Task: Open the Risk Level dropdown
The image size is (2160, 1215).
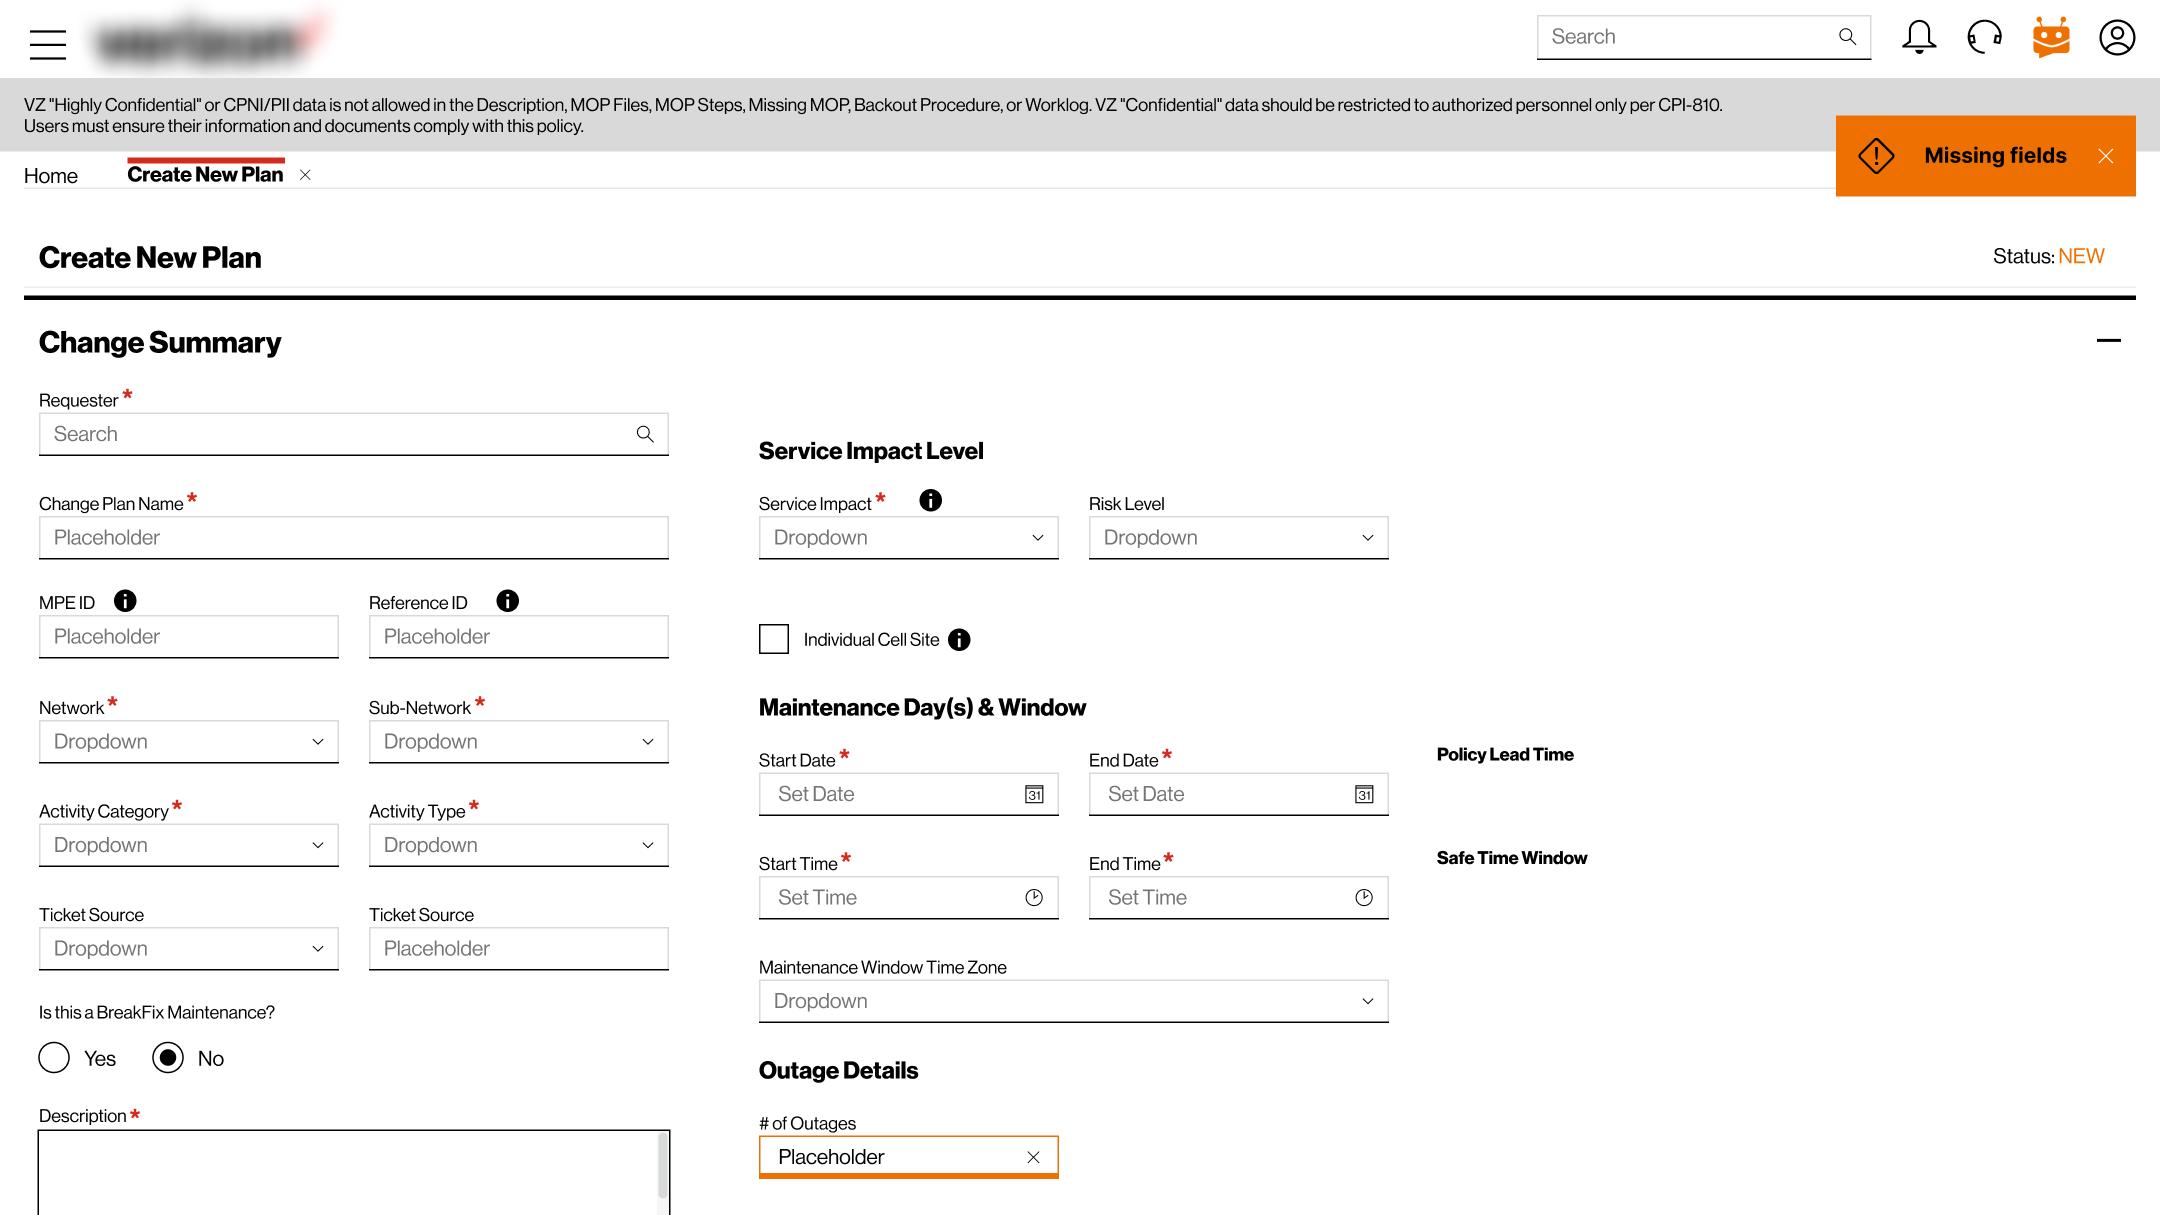Action: (1239, 538)
